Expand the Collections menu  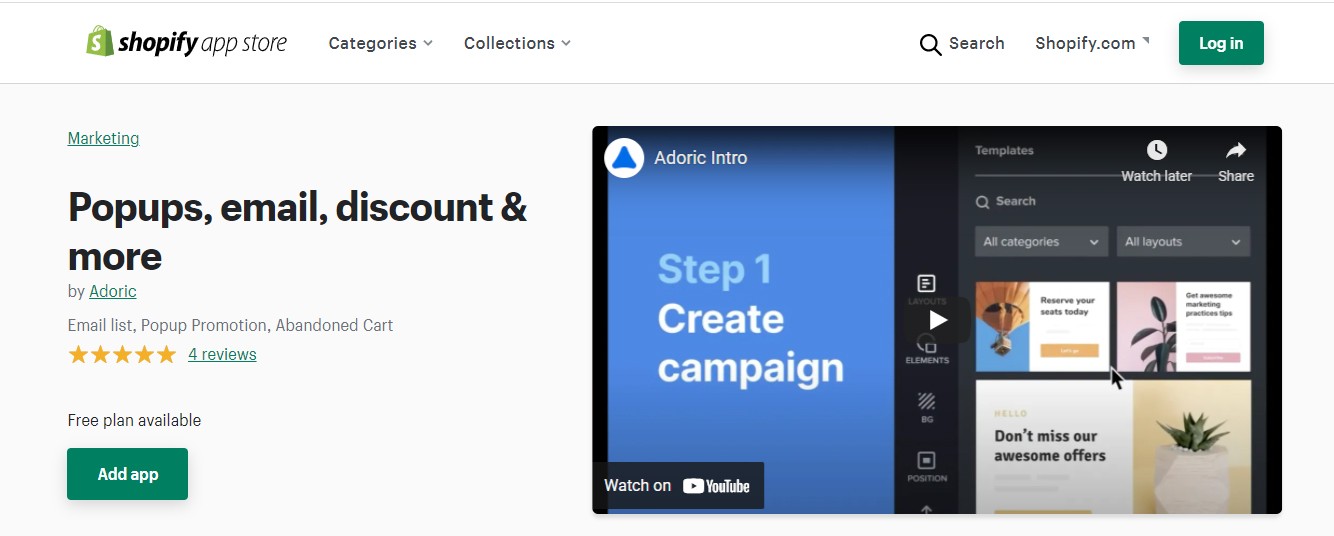[517, 43]
